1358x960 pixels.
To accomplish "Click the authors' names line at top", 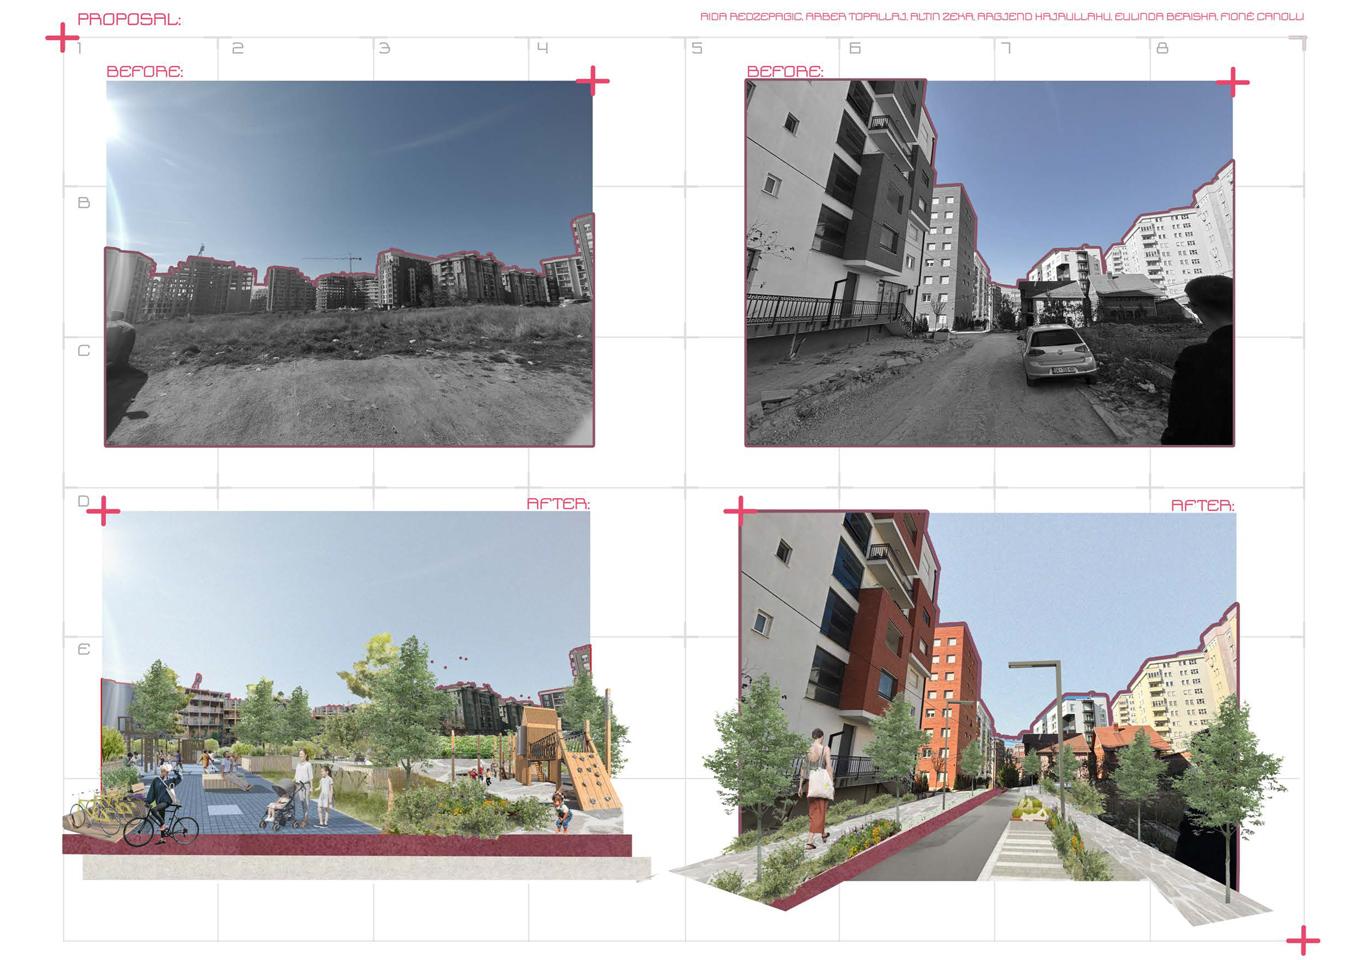I will (x=1001, y=17).
